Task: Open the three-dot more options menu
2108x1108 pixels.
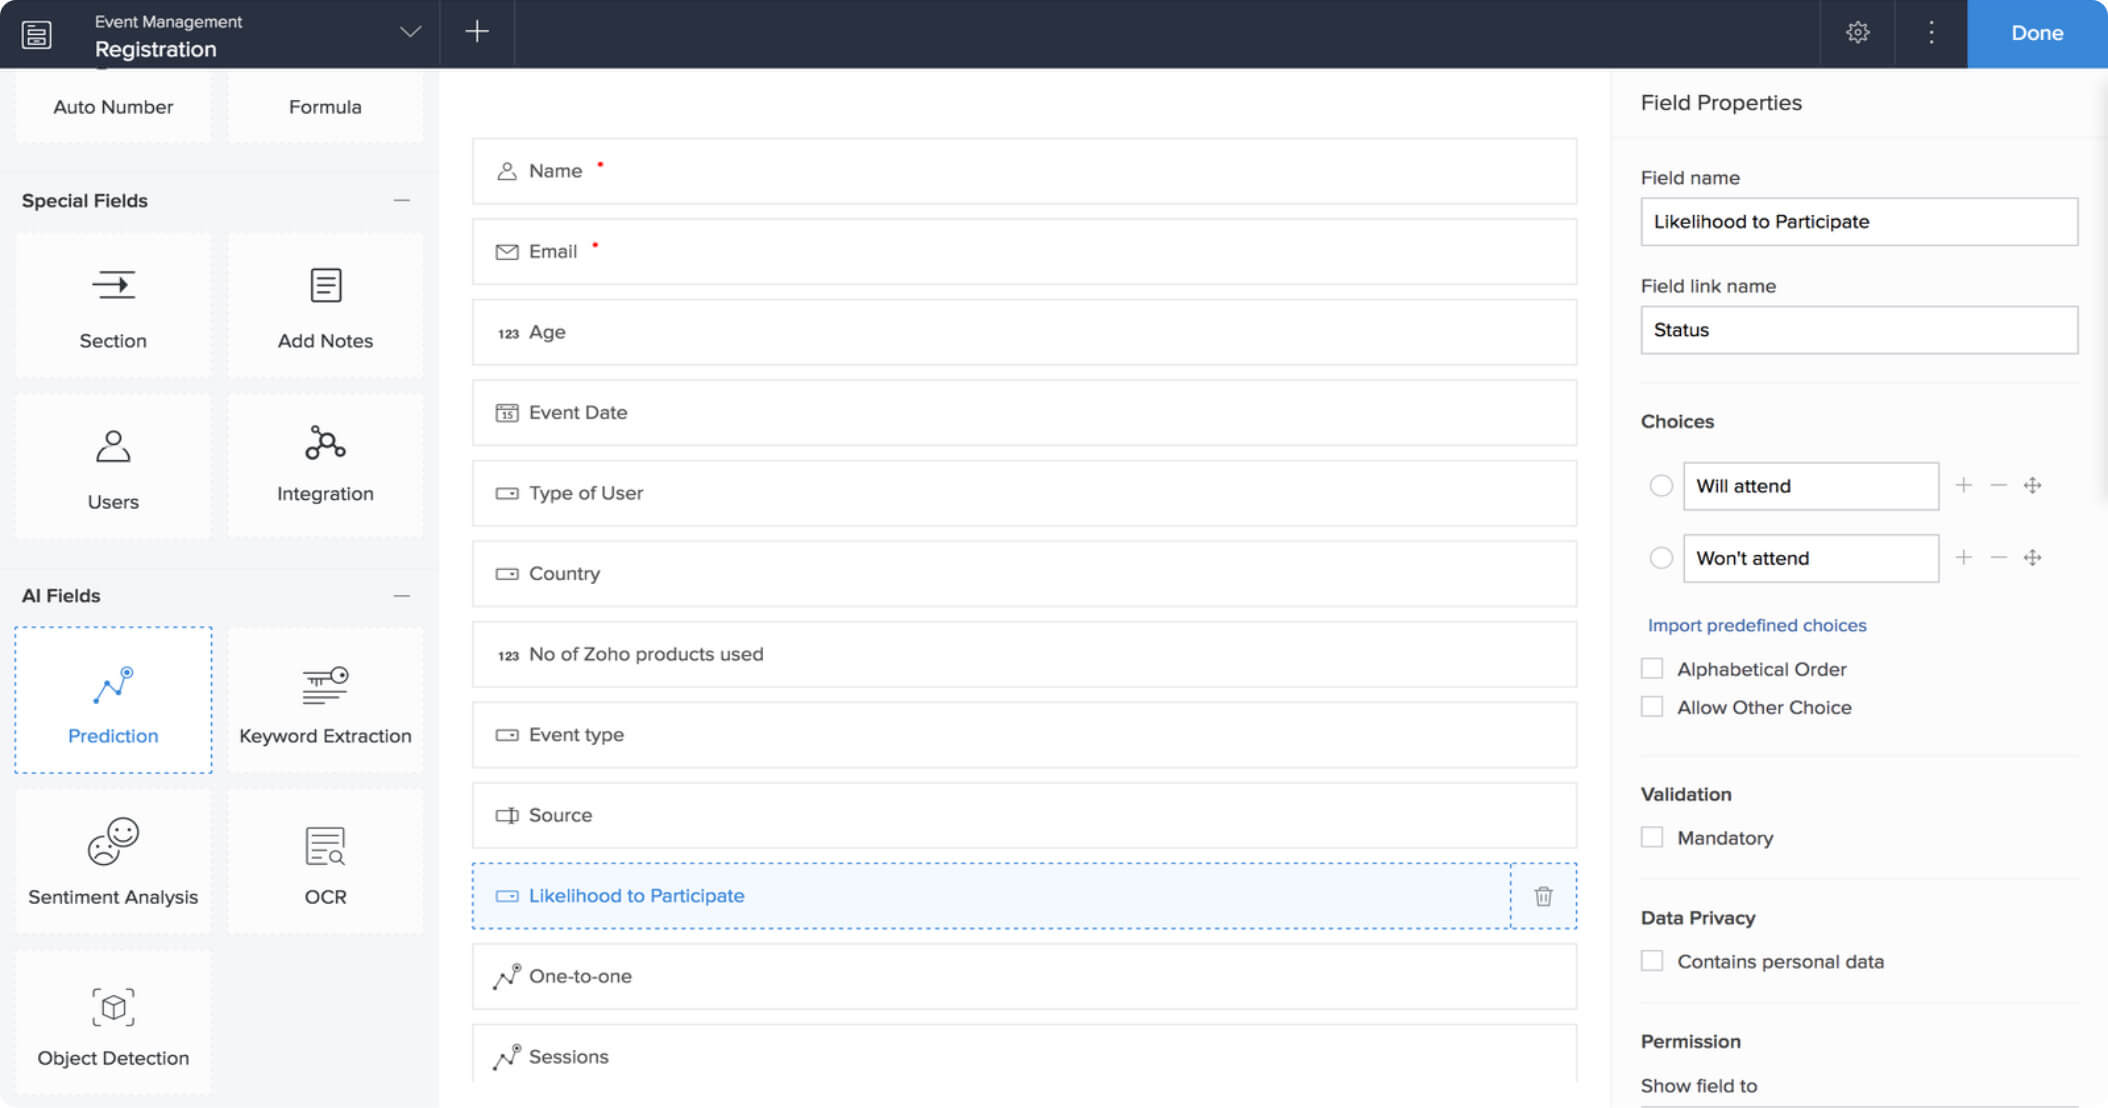Action: click(1931, 33)
